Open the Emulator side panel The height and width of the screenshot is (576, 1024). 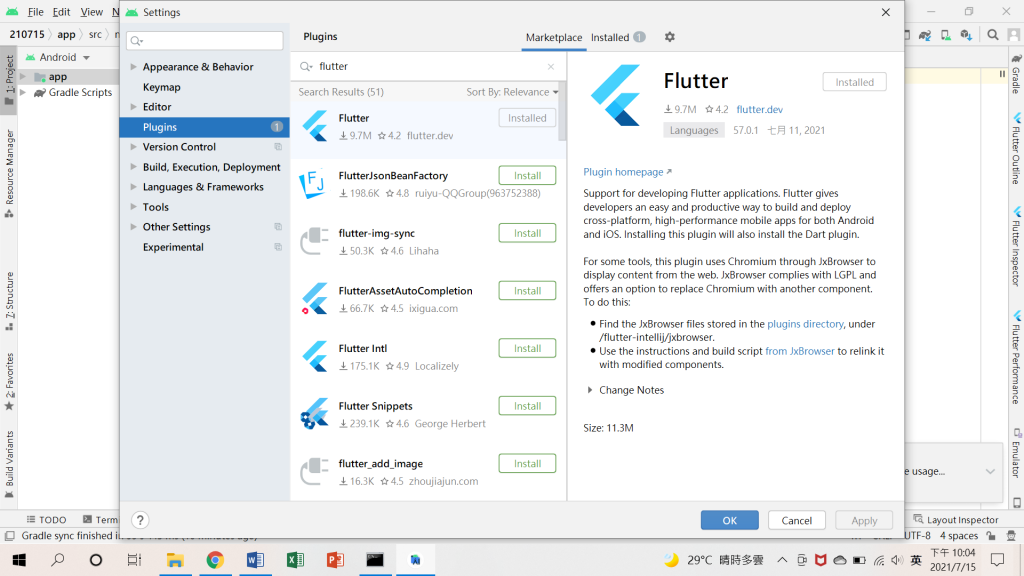coord(1016,454)
